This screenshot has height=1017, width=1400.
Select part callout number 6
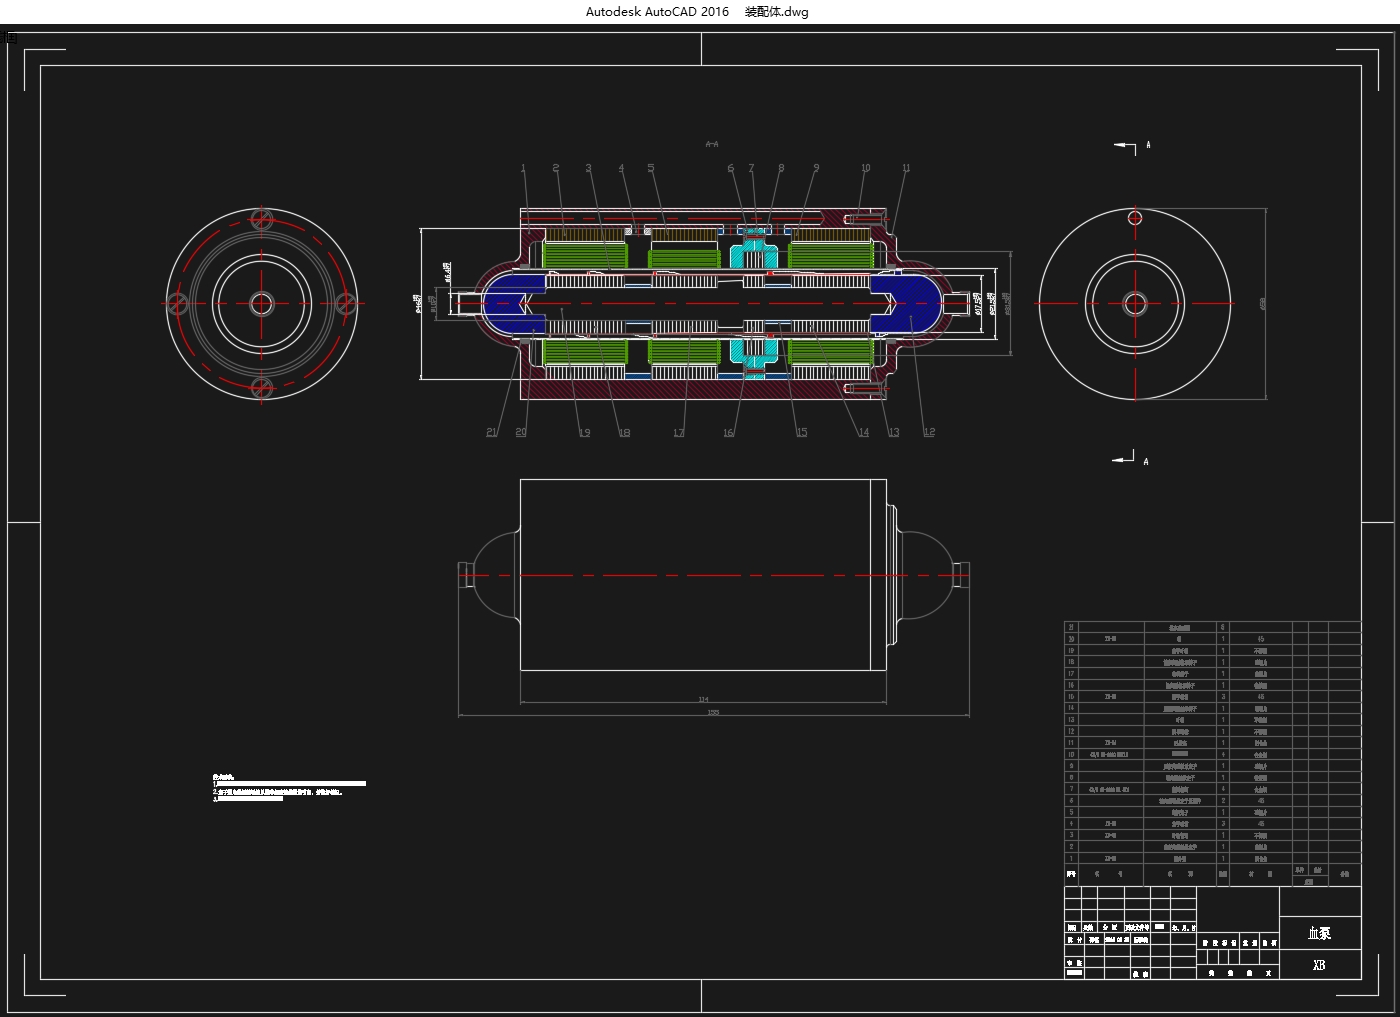(x=731, y=168)
